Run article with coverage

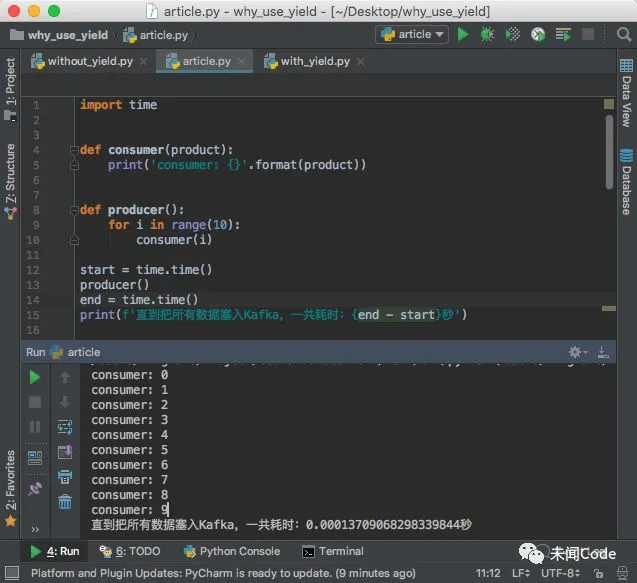point(513,35)
